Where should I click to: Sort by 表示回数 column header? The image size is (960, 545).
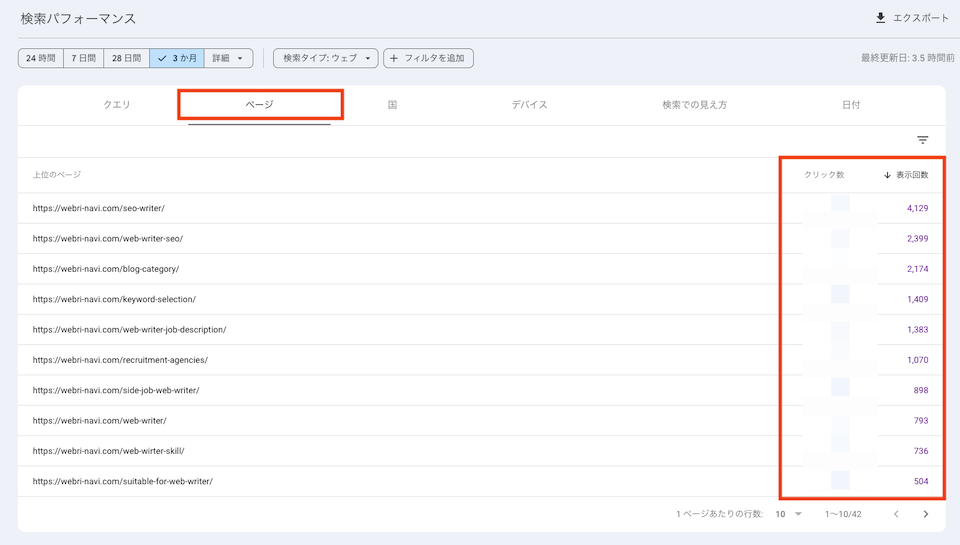[906, 175]
